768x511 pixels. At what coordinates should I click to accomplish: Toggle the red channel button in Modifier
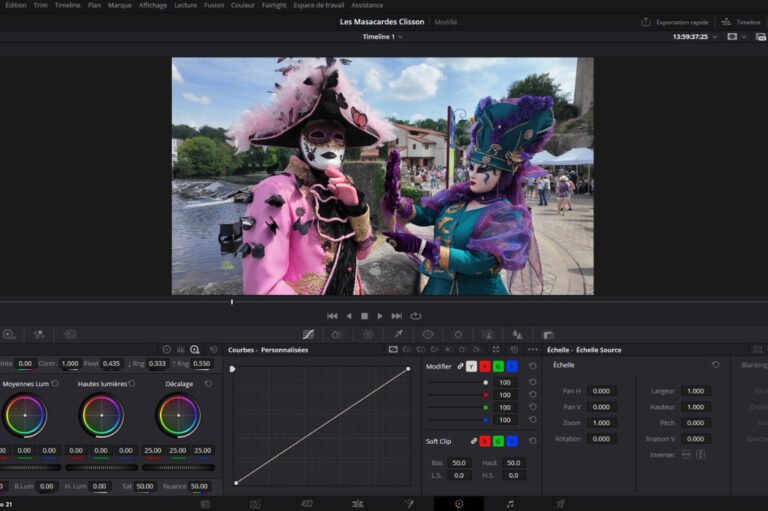click(485, 366)
